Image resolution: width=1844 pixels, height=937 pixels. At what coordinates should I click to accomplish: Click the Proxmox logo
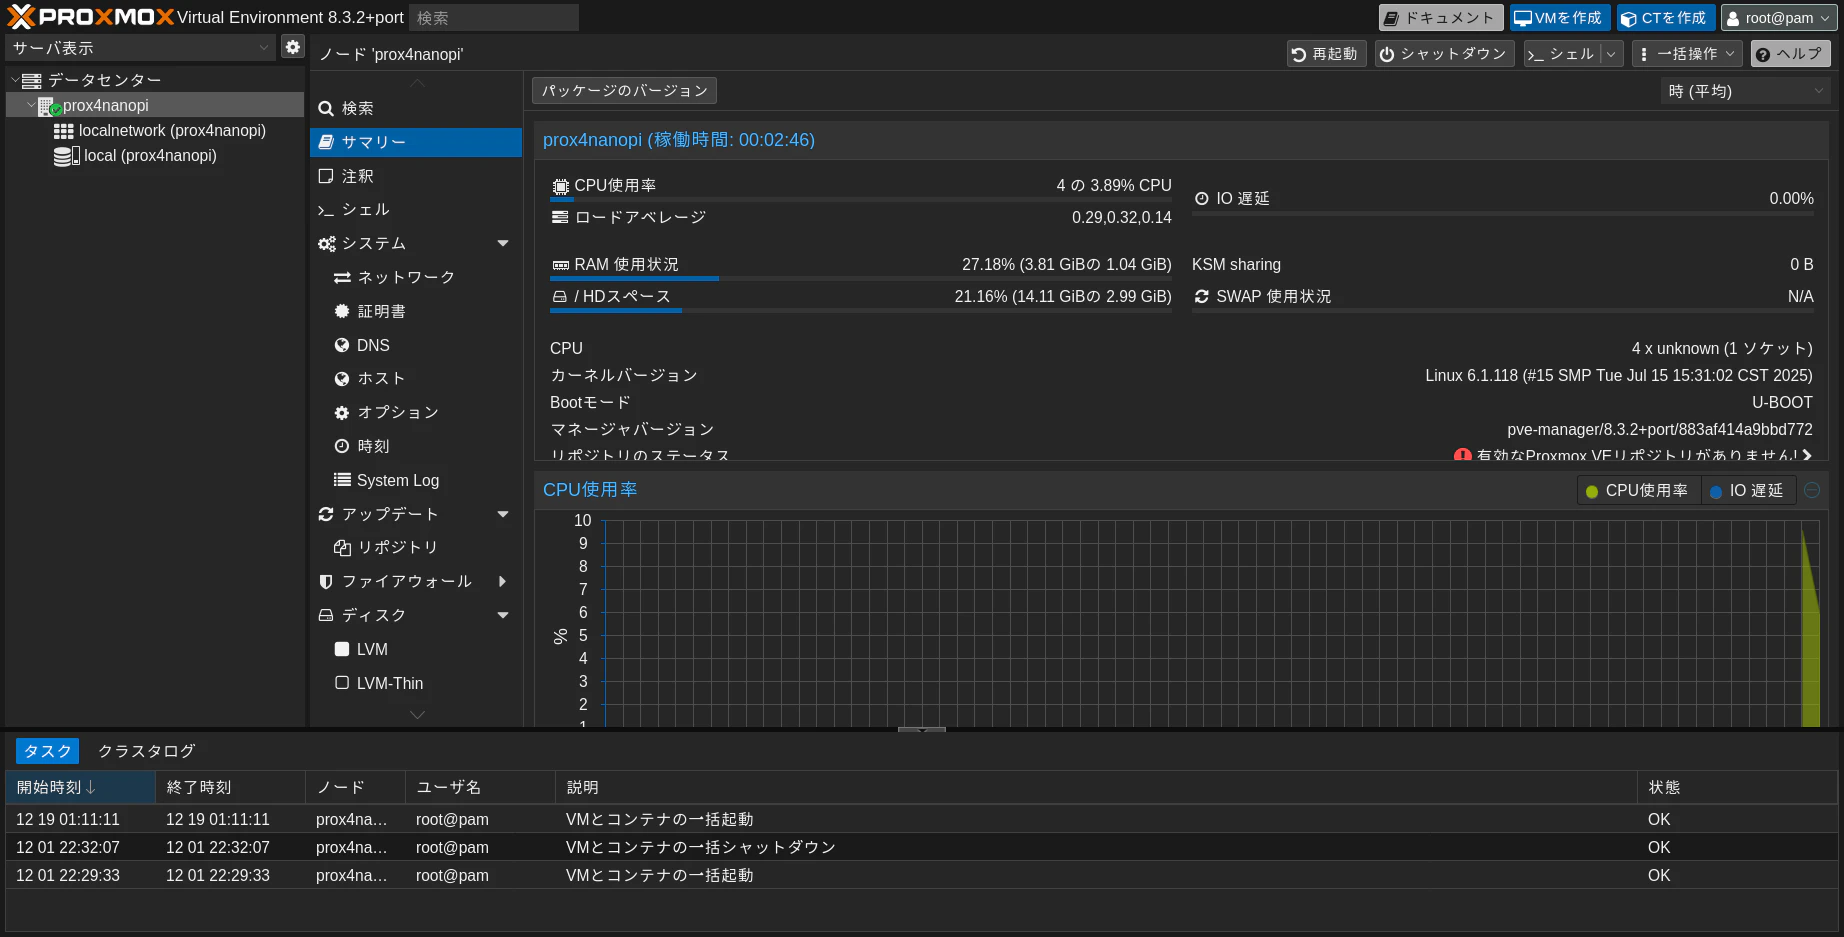coord(90,17)
